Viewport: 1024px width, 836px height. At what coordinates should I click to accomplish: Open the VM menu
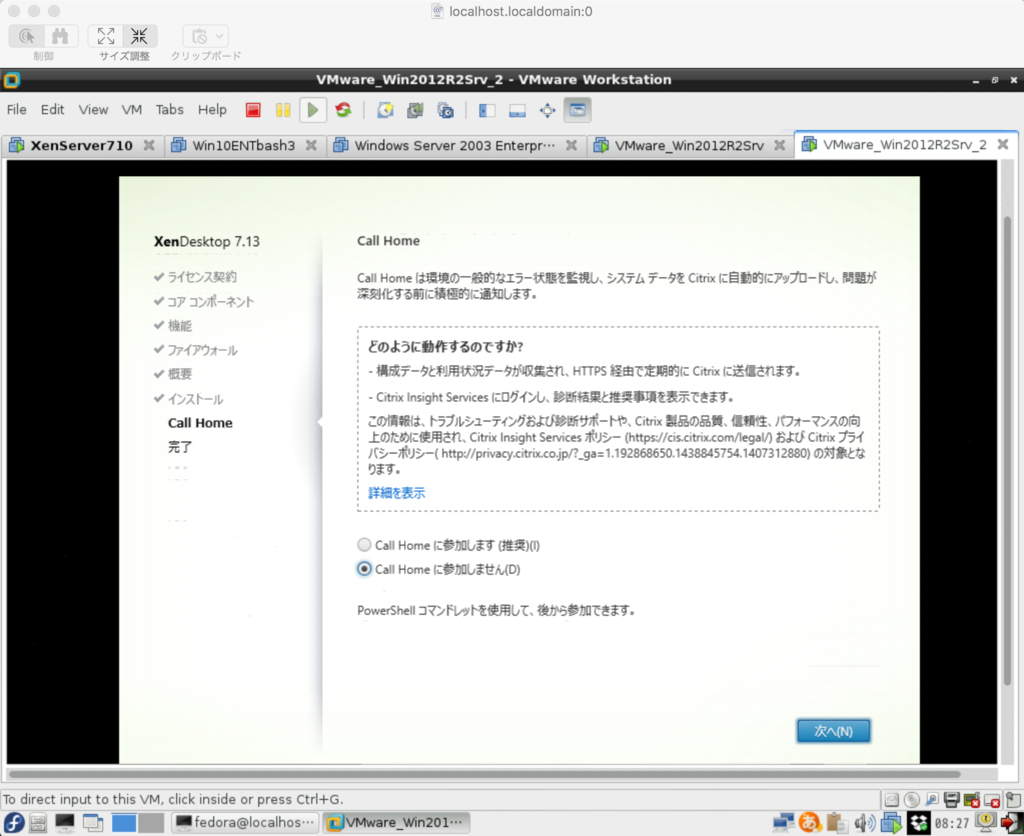click(x=131, y=110)
